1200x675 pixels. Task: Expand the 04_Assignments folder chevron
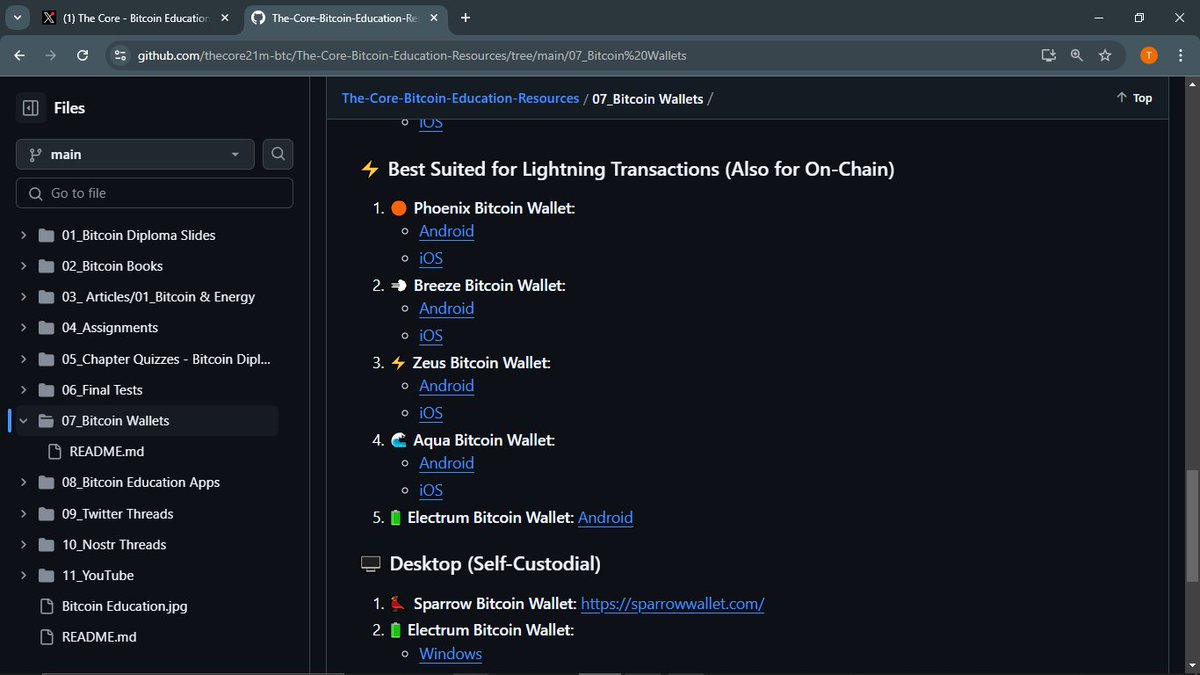[x=22, y=328]
